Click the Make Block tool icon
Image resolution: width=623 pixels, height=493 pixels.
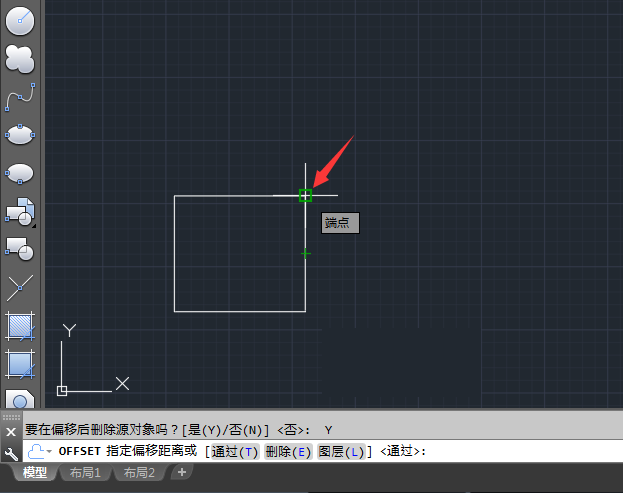(20, 249)
